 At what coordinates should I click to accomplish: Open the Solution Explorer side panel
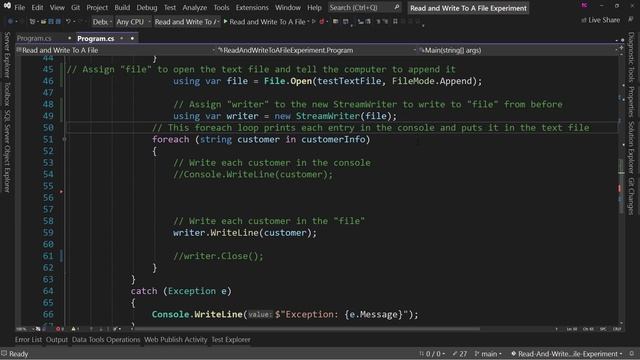tap(631, 147)
